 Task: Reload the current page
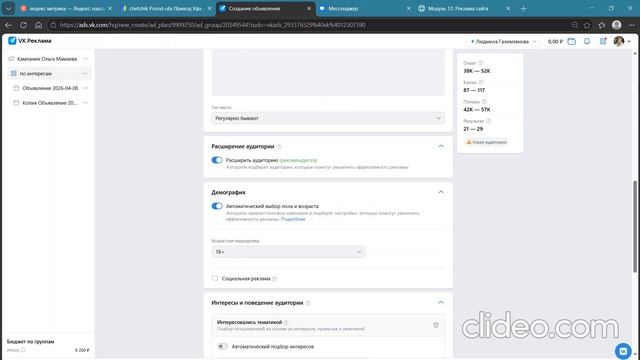click(x=23, y=25)
